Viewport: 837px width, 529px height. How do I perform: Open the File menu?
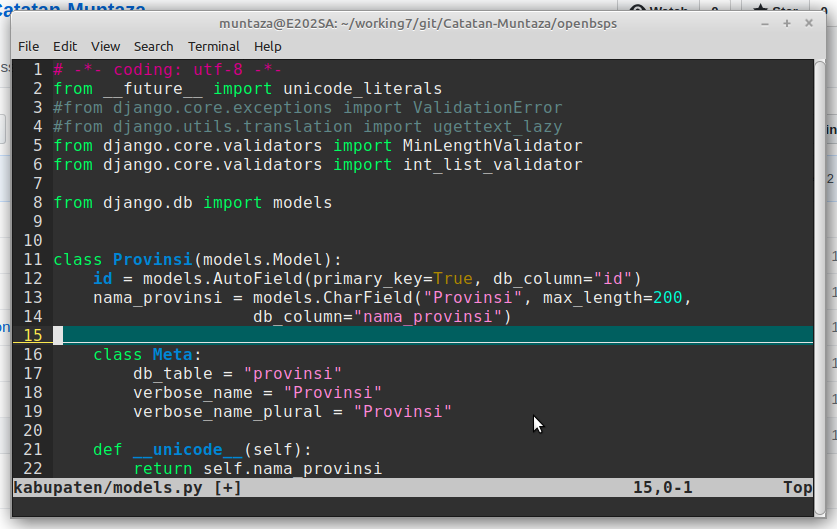[x=28, y=46]
